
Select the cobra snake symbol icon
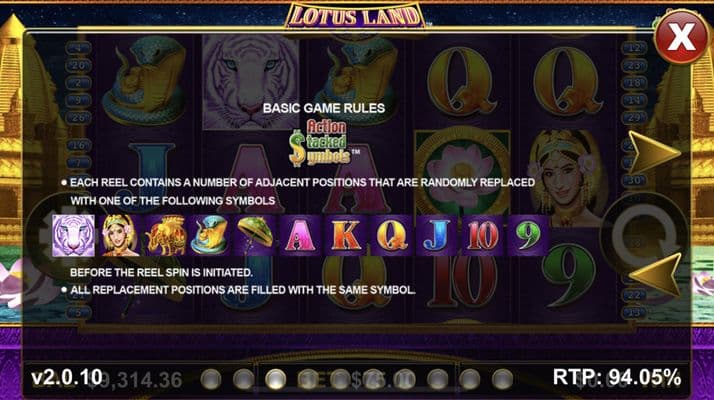tap(209, 236)
